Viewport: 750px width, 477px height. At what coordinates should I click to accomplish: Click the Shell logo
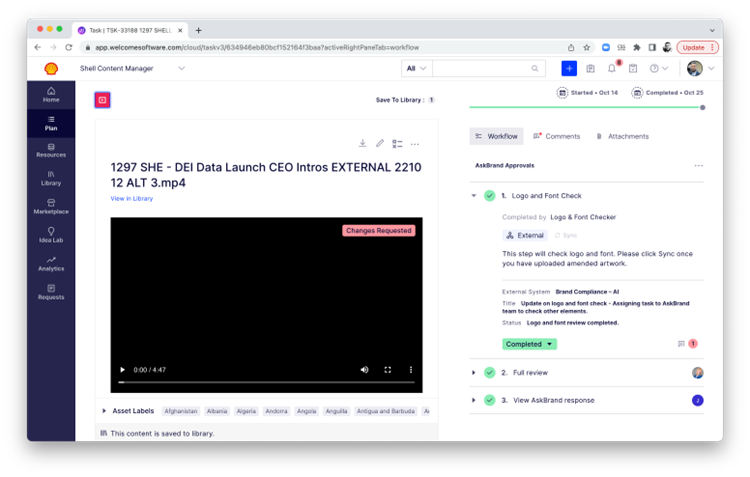(x=51, y=68)
